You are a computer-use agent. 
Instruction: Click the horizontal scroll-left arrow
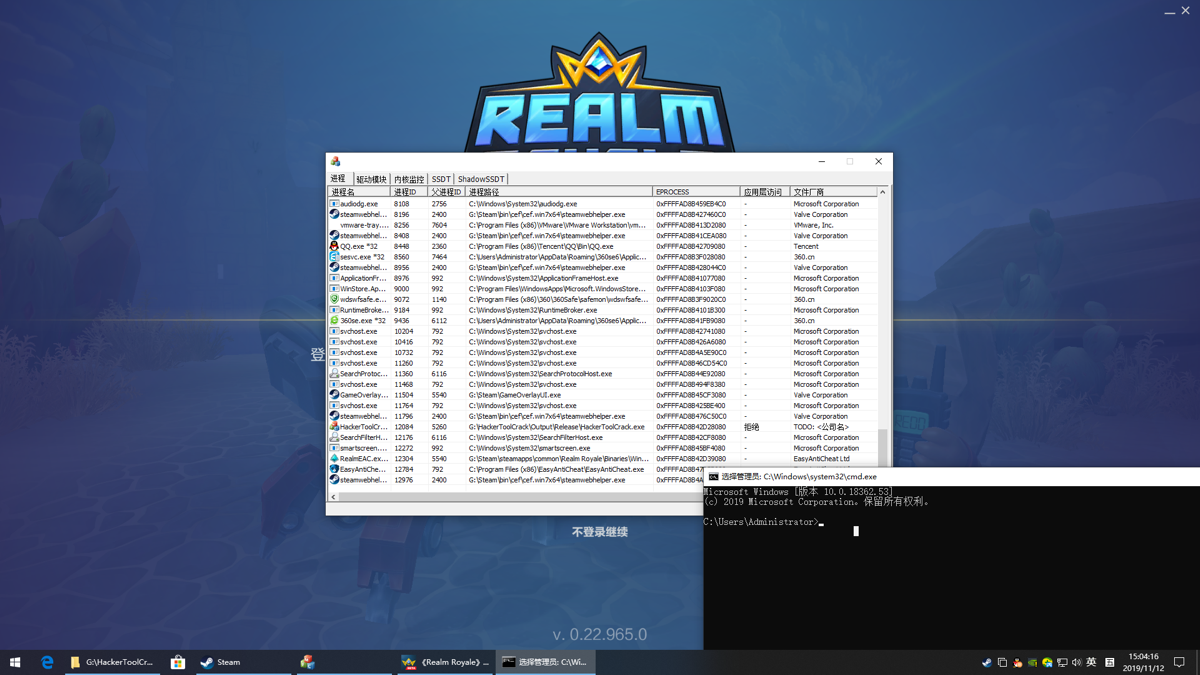coord(333,497)
